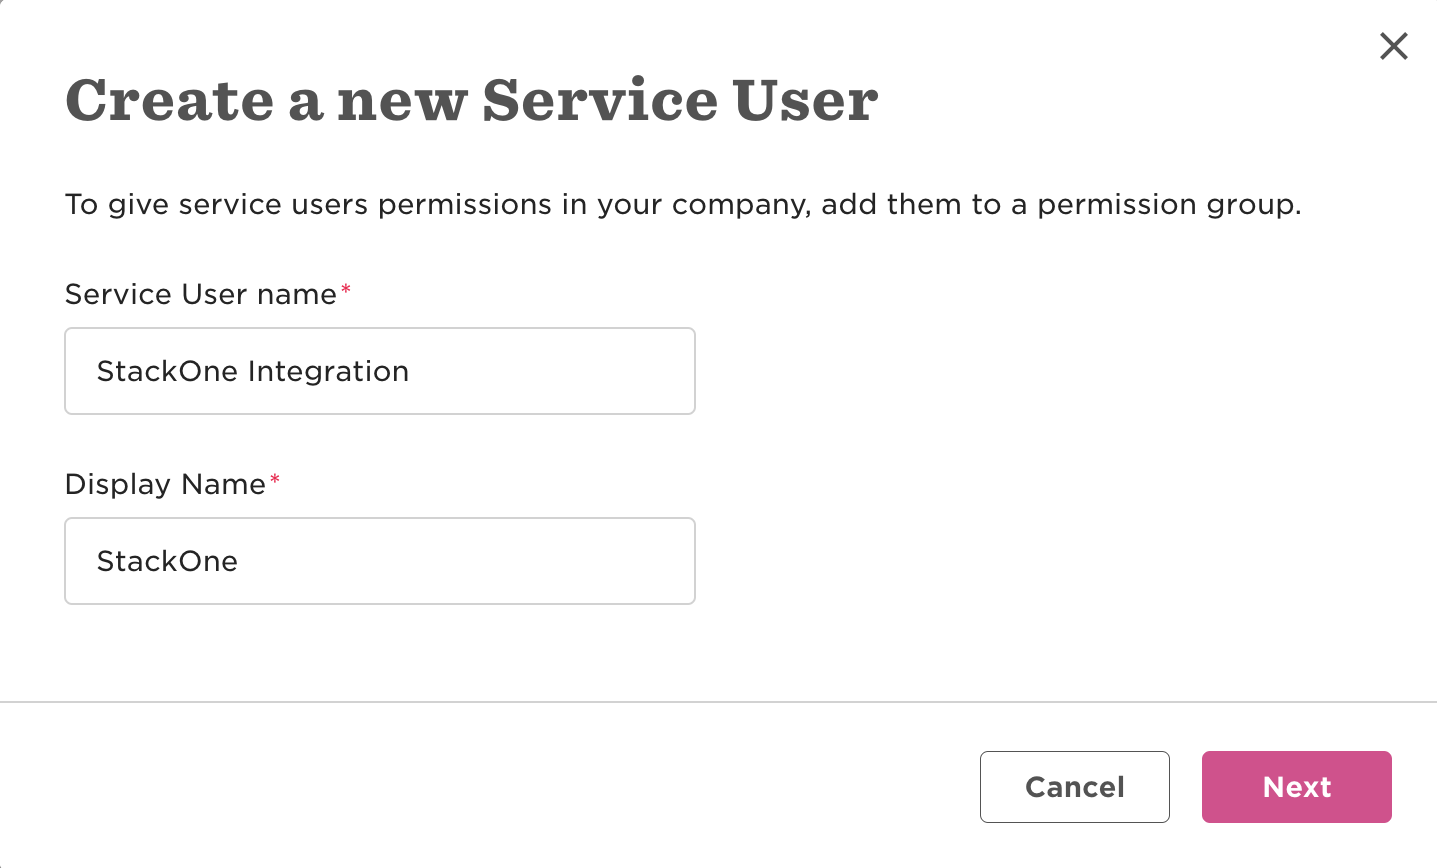Close the Create Service User dialog

tap(1393, 46)
